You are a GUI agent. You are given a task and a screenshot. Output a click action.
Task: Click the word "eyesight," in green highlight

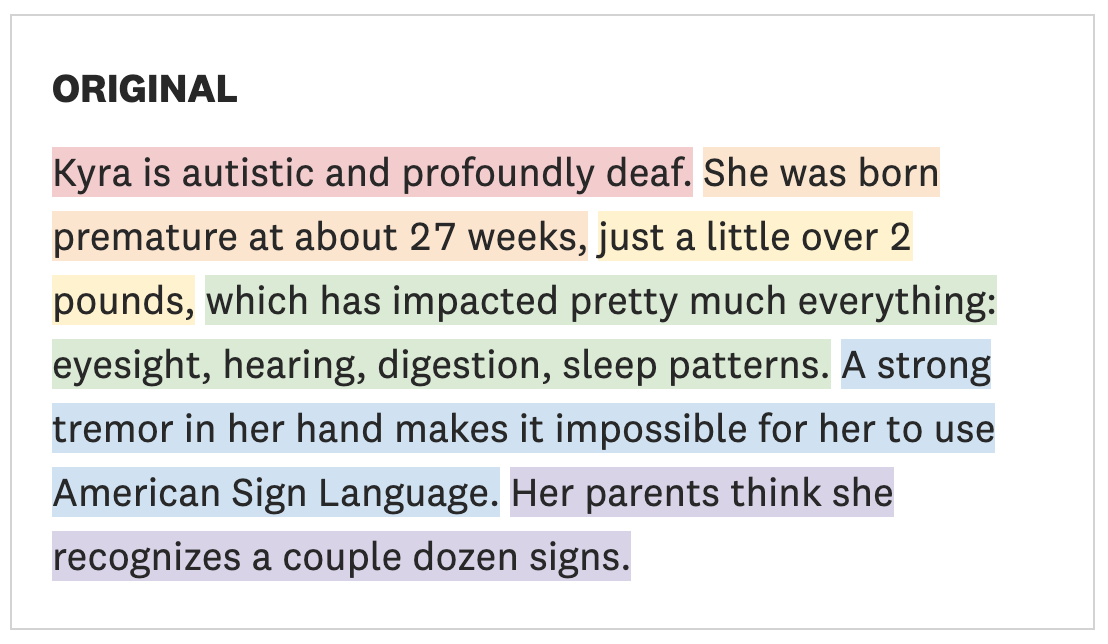click(x=131, y=365)
